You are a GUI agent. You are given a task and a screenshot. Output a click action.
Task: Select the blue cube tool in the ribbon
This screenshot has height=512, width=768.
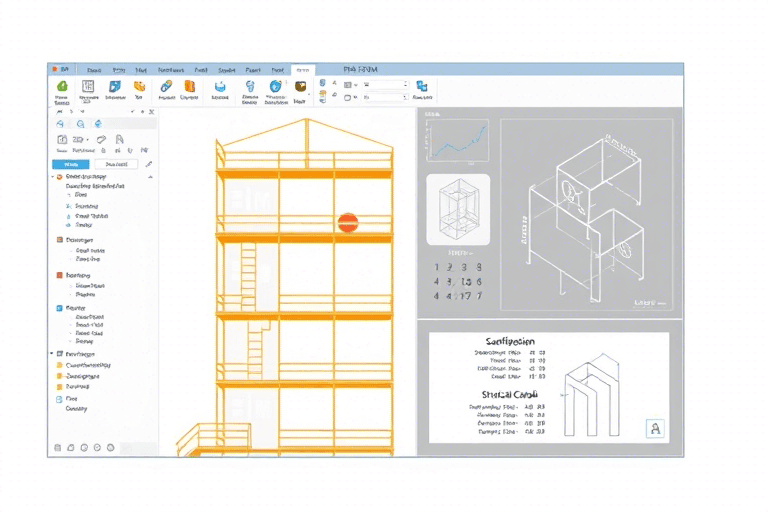pos(114,87)
